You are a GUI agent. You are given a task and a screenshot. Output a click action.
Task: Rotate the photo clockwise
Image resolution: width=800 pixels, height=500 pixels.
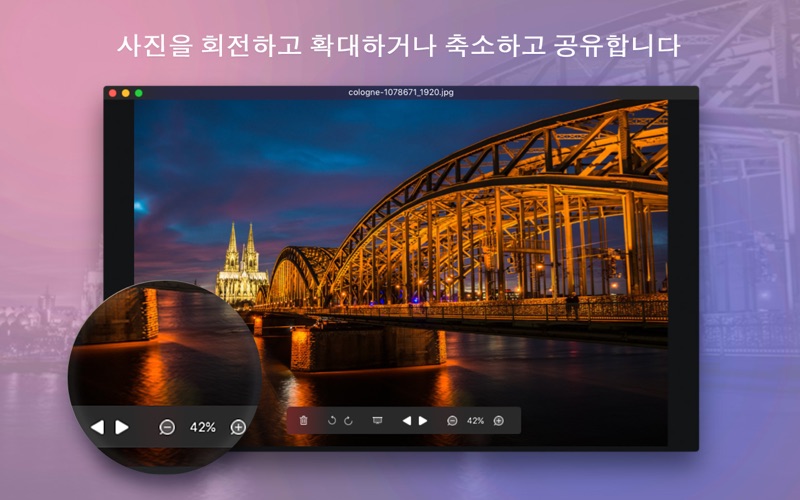pos(348,420)
